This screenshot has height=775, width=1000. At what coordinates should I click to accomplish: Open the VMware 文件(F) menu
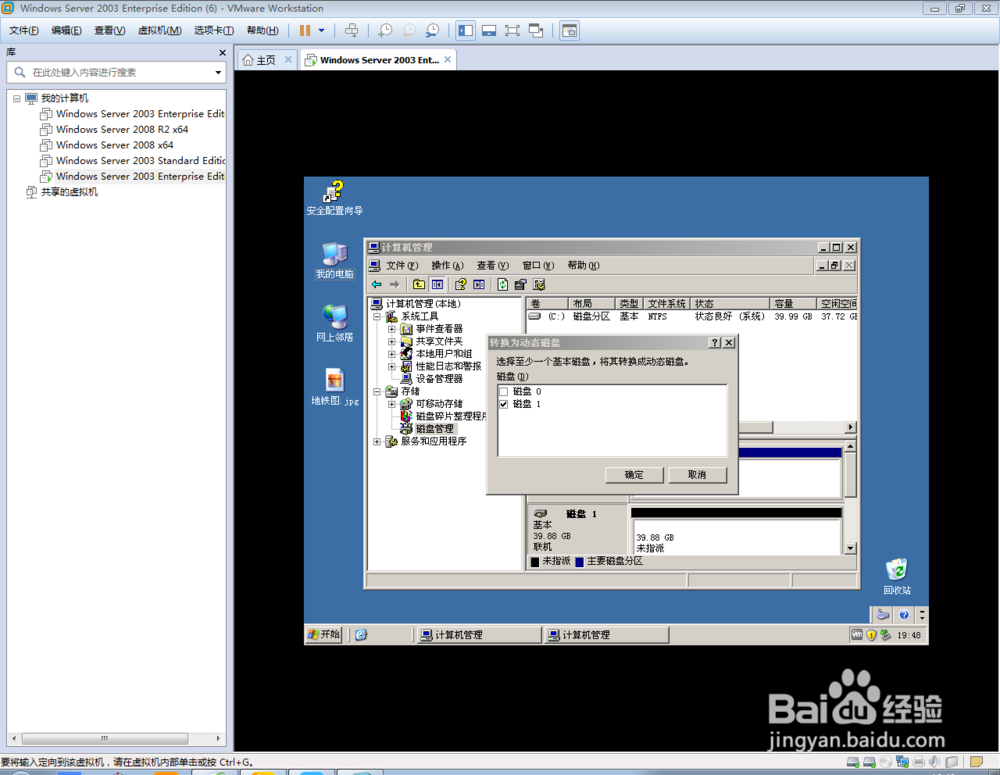[x=24, y=31]
